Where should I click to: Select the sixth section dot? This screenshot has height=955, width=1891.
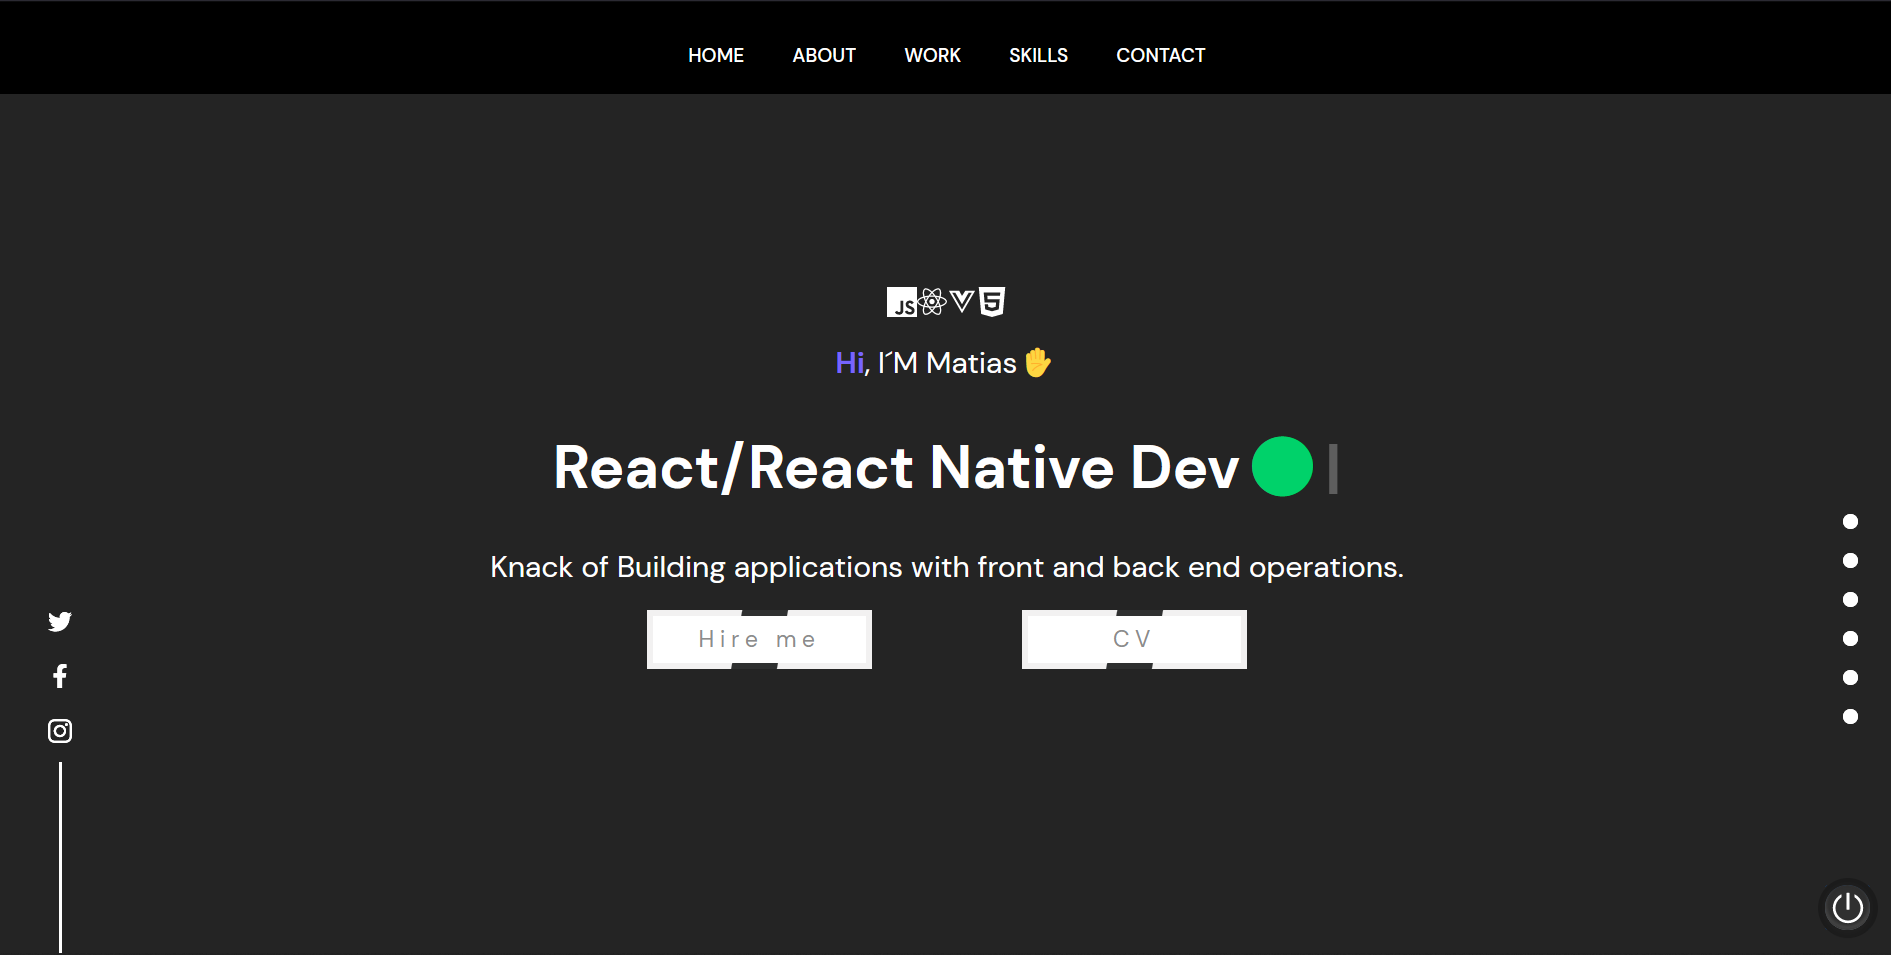click(1850, 717)
